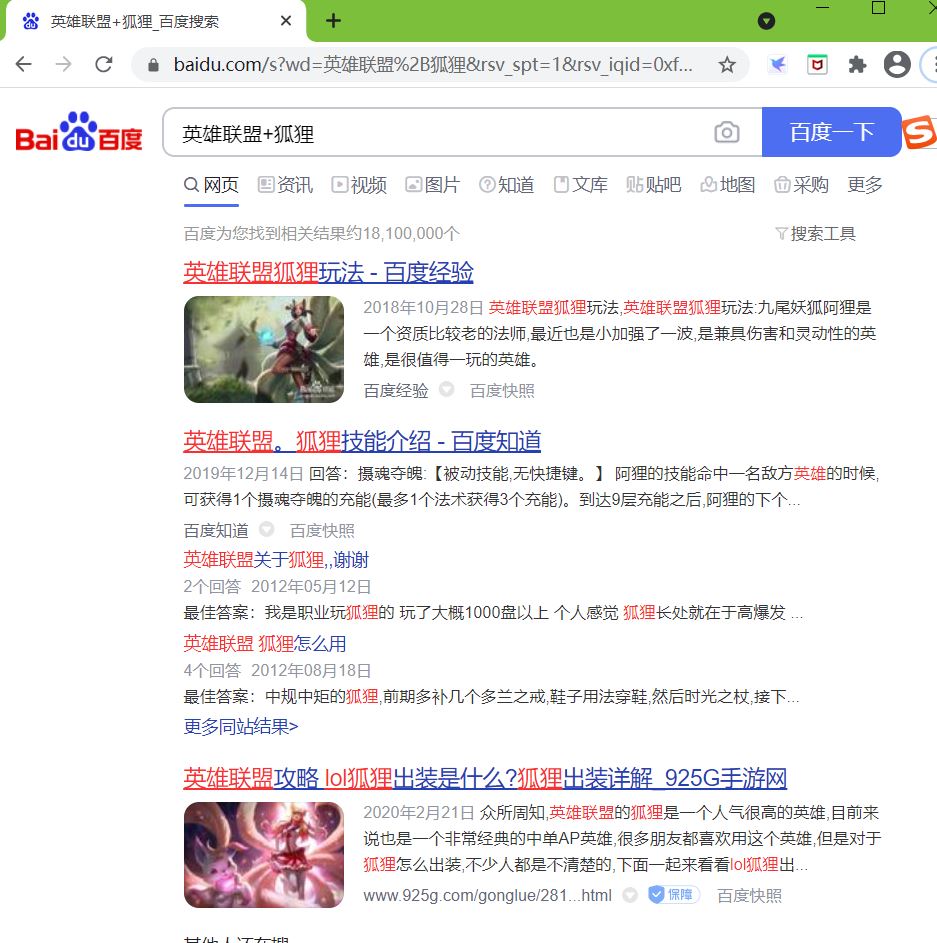Open 英雄联盟。狐狸技能介绍 - 百度知道 result
Image resolution: width=937 pixels, height=943 pixels.
pyautogui.click(x=362, y=441)
